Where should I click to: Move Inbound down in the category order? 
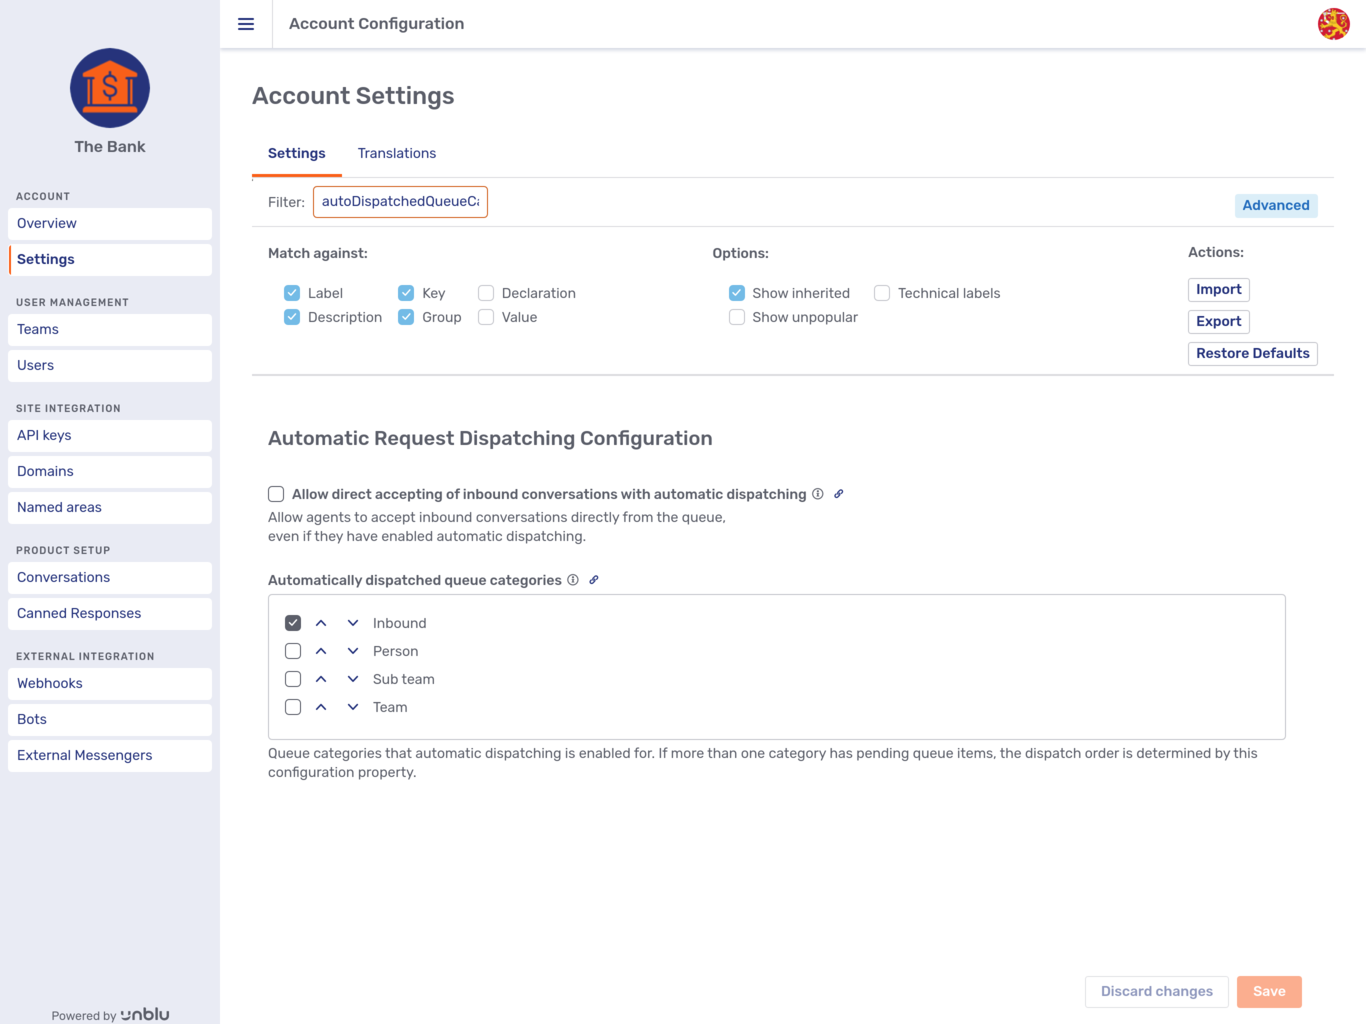[x=352, y=622]
